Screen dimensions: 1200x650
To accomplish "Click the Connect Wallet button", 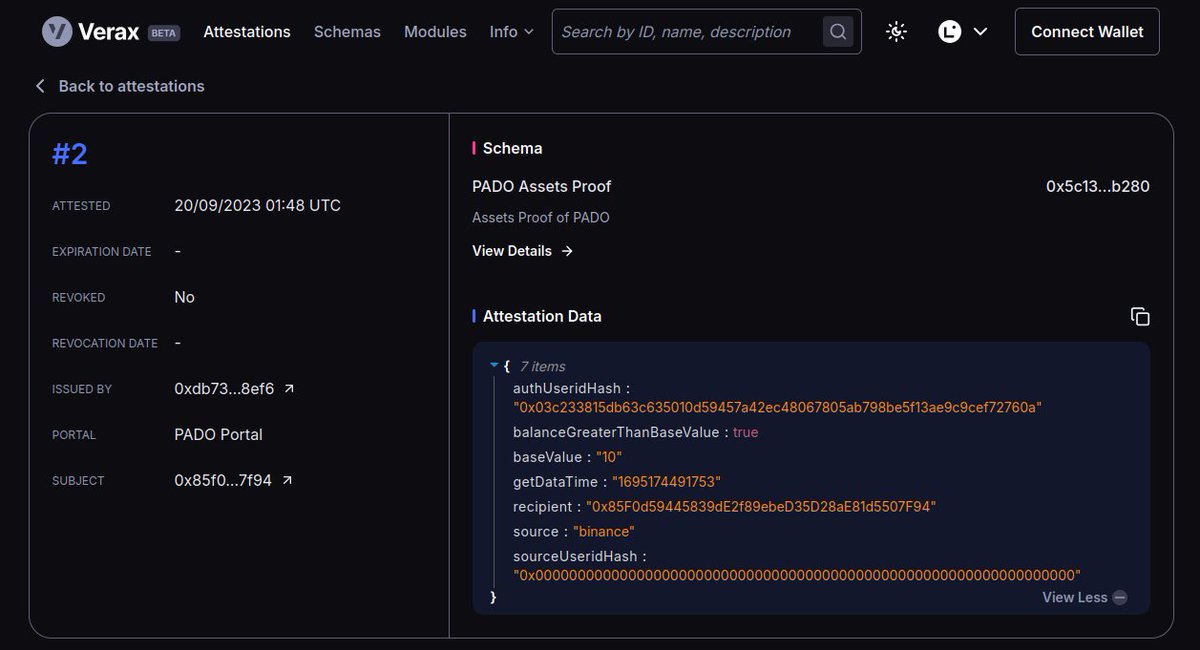I will pyautogui.click(x=1087, y=32).
